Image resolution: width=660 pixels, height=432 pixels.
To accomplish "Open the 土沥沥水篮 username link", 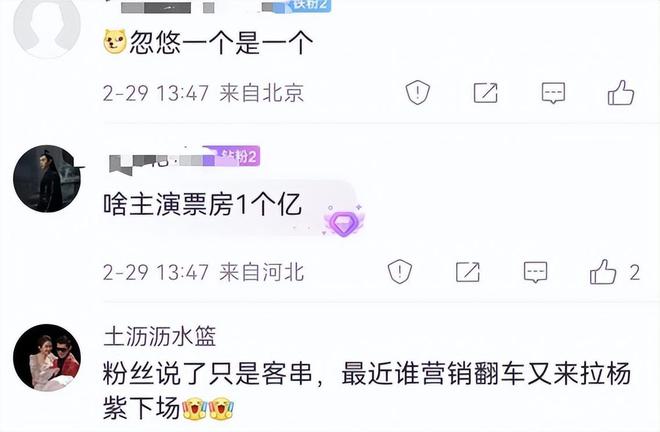I will coord(160,336).
